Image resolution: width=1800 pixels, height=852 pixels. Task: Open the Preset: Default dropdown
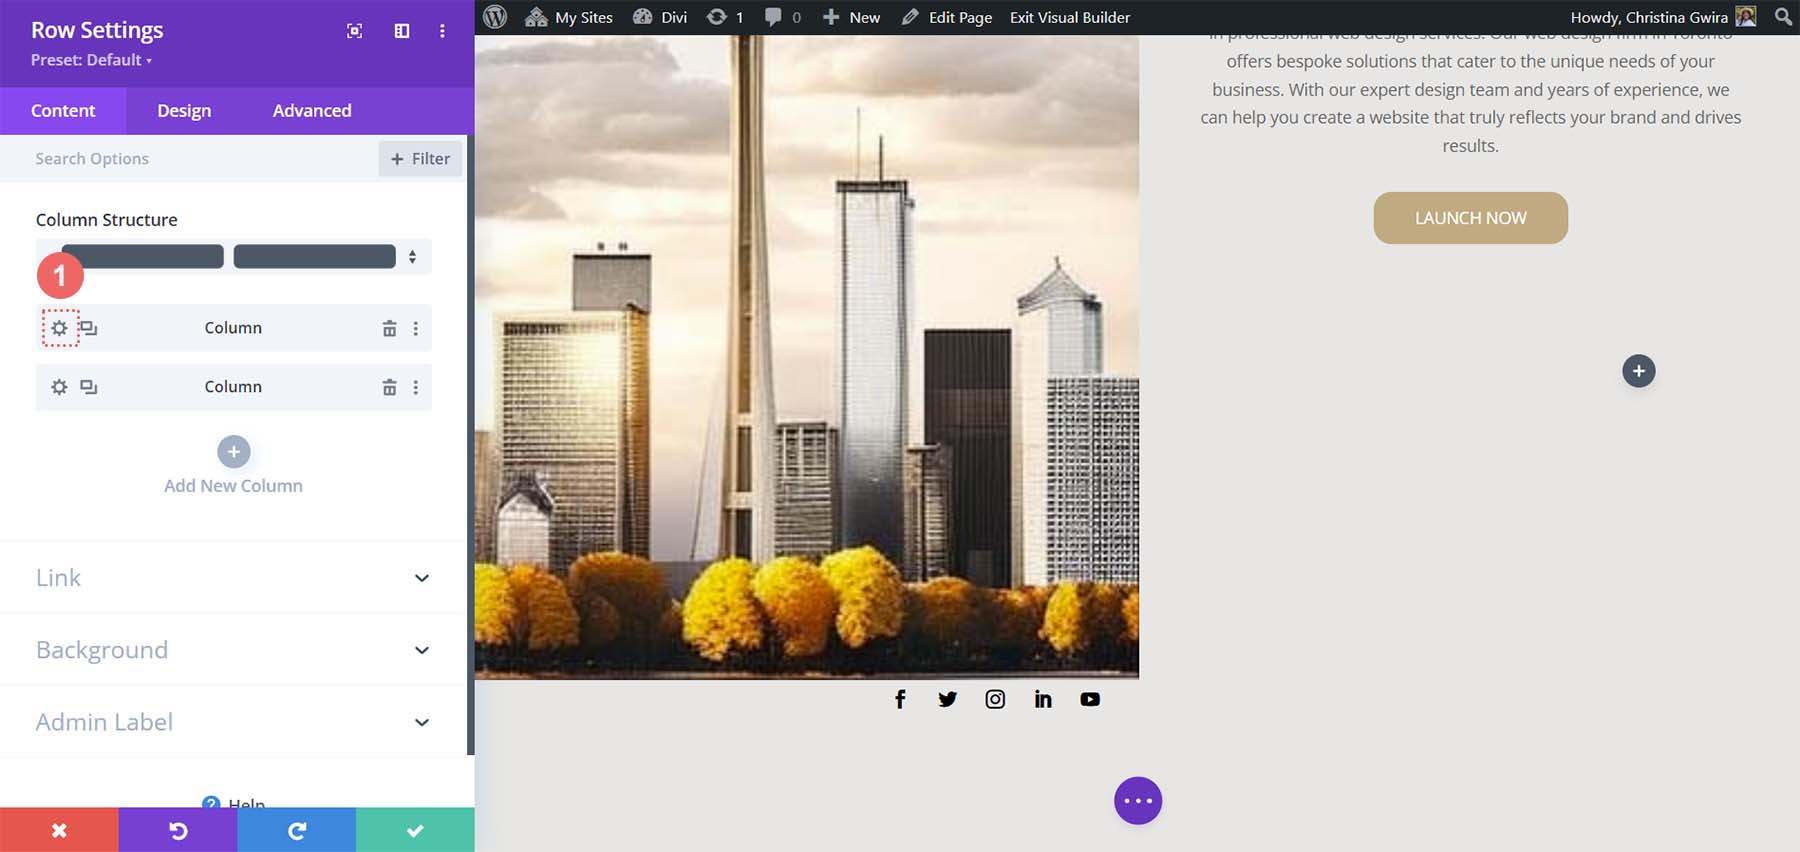[91, 60]
